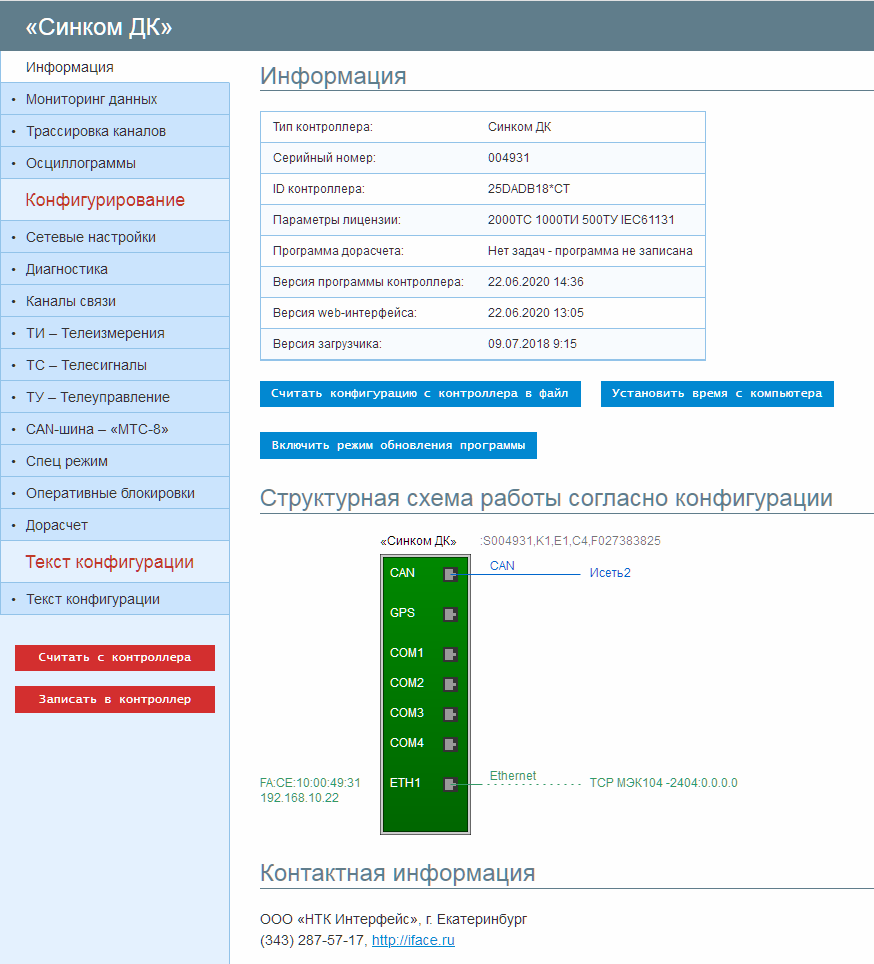Click the COM4 port connector icon
The height and width of the screenshot is (964, 874).
(x=450, y=744)
